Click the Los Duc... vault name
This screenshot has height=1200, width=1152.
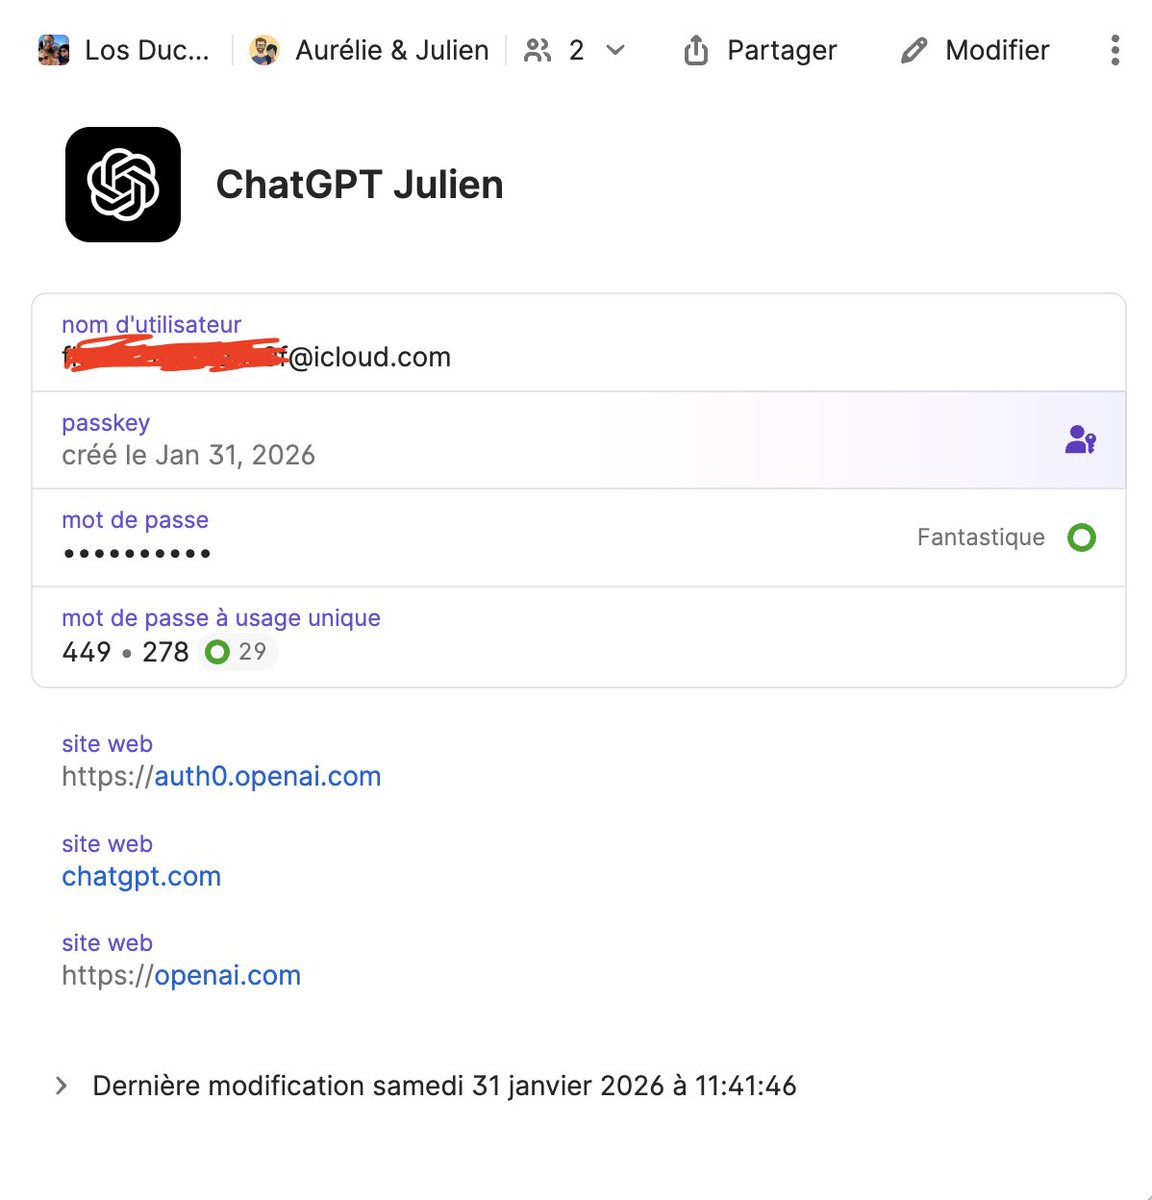point(147,50)
